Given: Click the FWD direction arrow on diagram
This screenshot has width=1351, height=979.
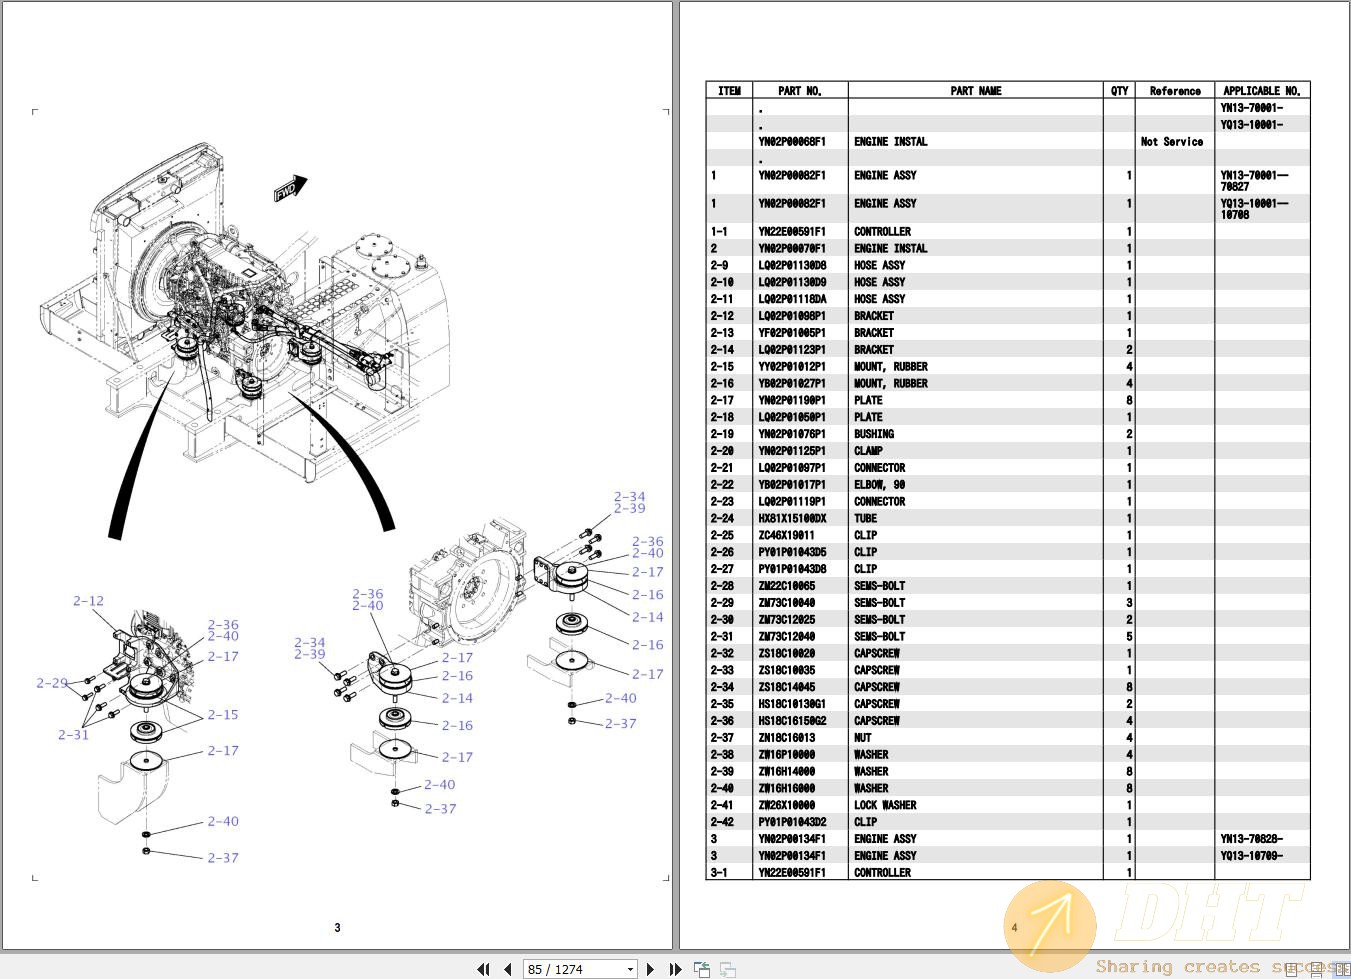Looking at the screenshot, I should click(291, 188).
